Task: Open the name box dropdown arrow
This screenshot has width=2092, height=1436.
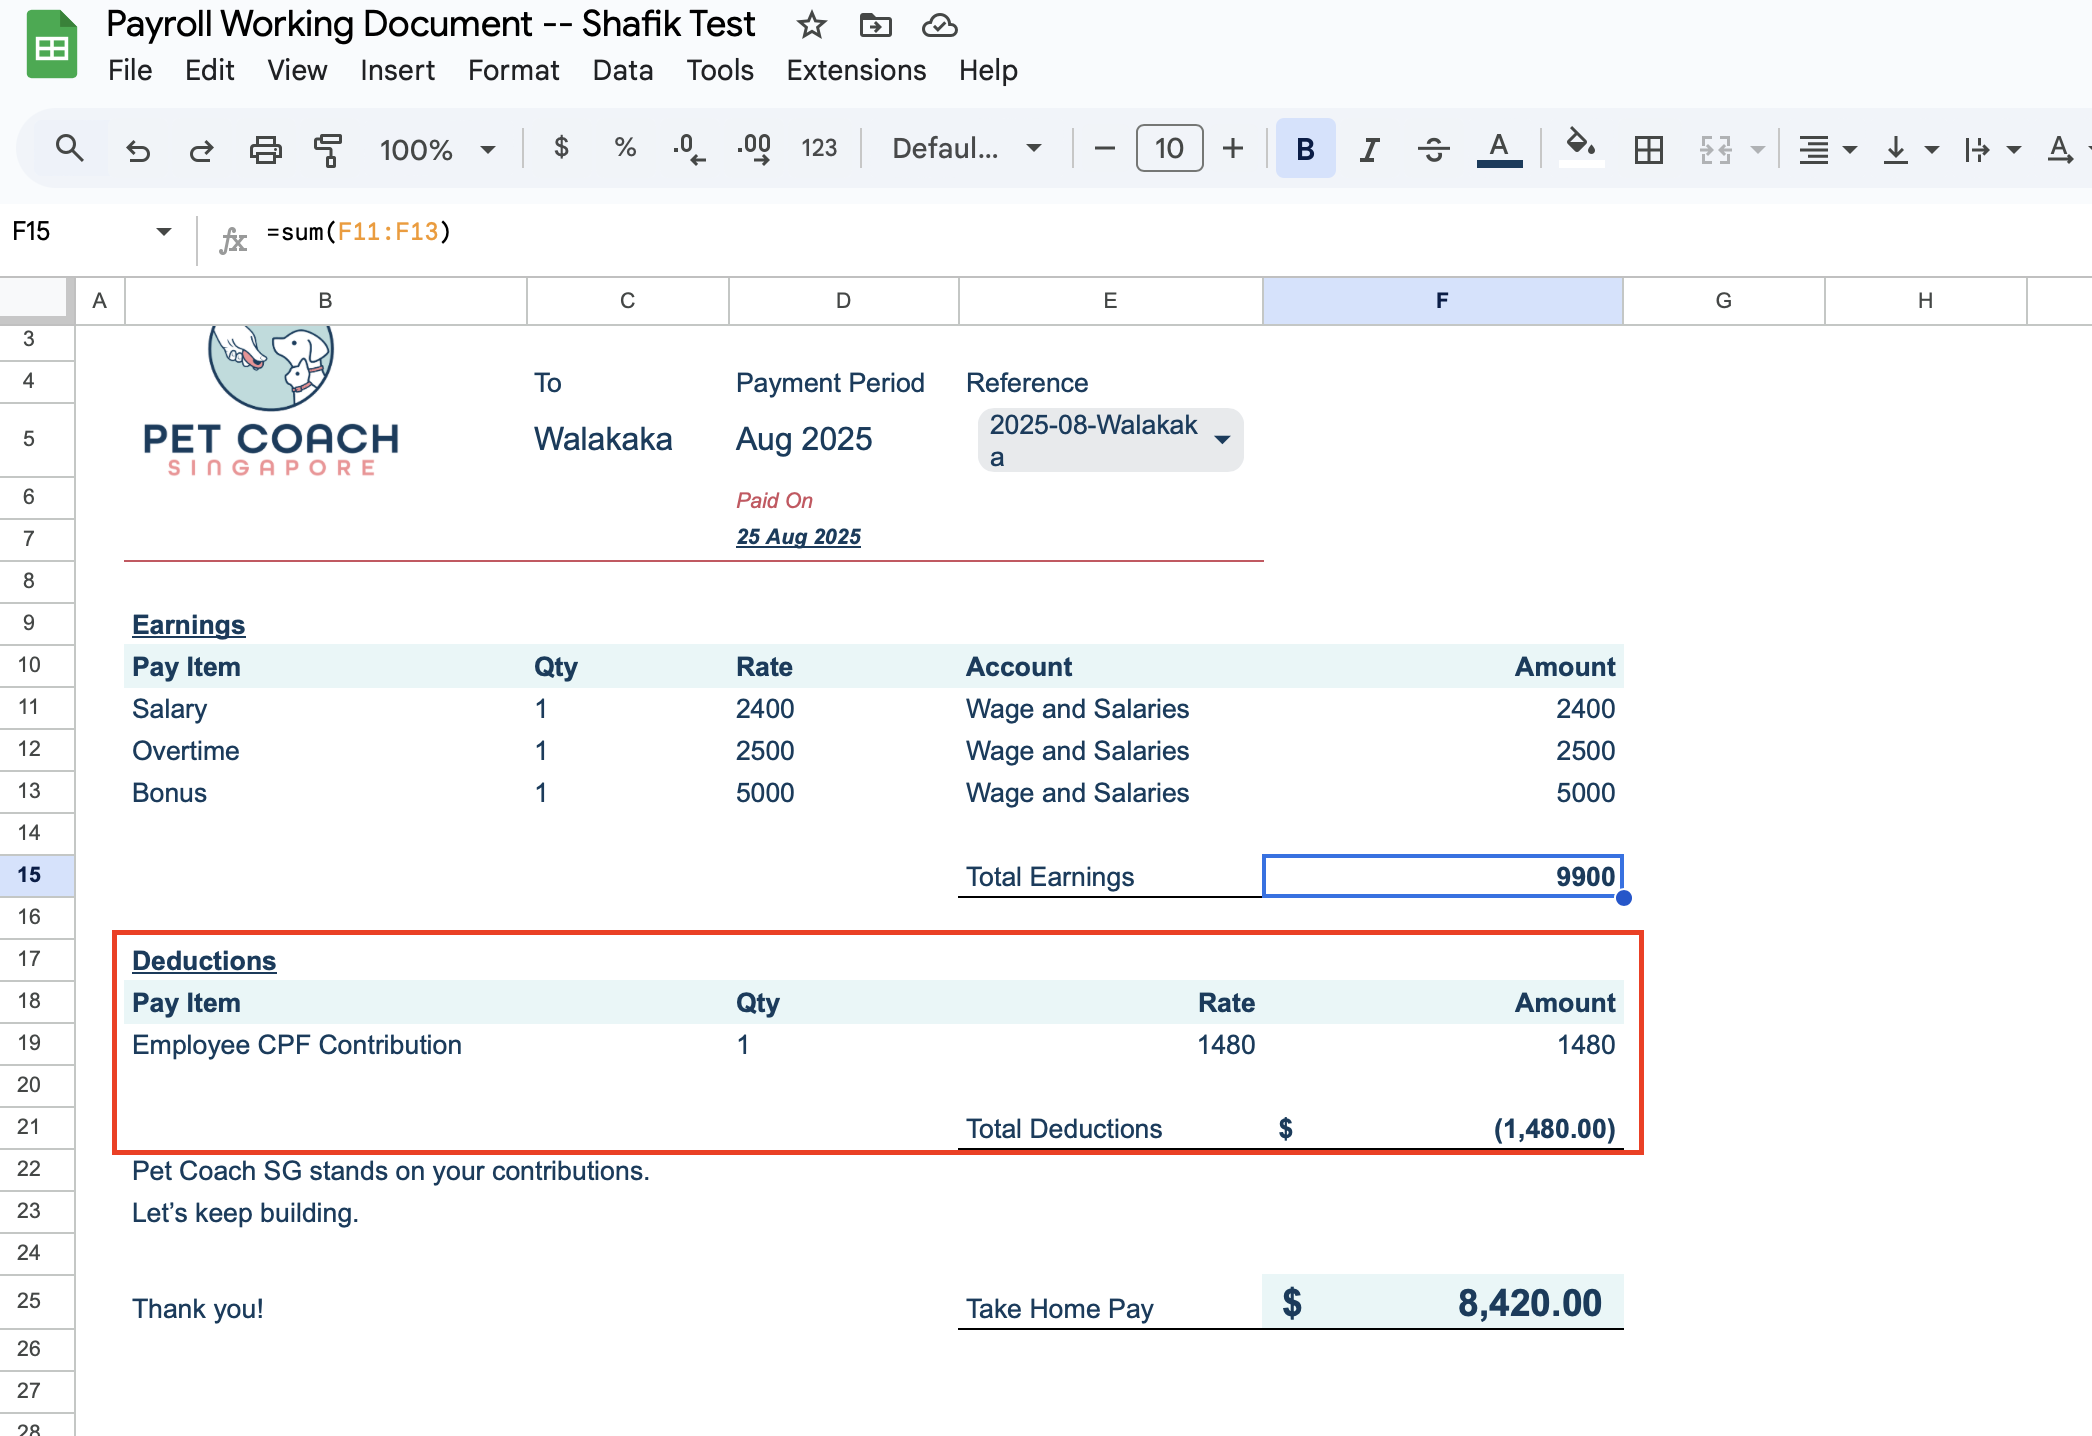Action: pos(163,232)
